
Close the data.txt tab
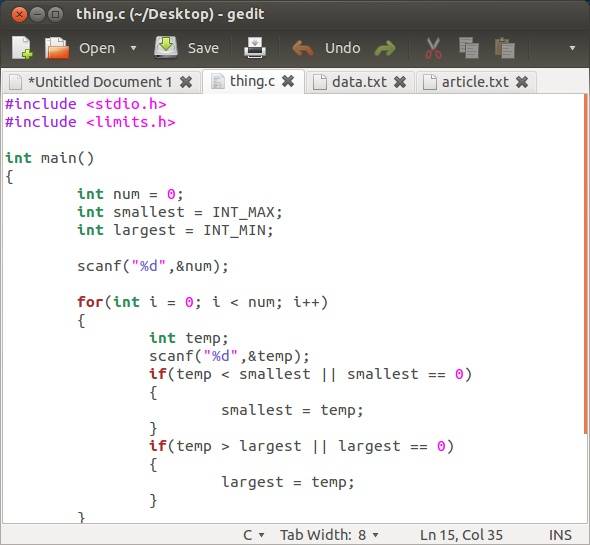[400, 82]
